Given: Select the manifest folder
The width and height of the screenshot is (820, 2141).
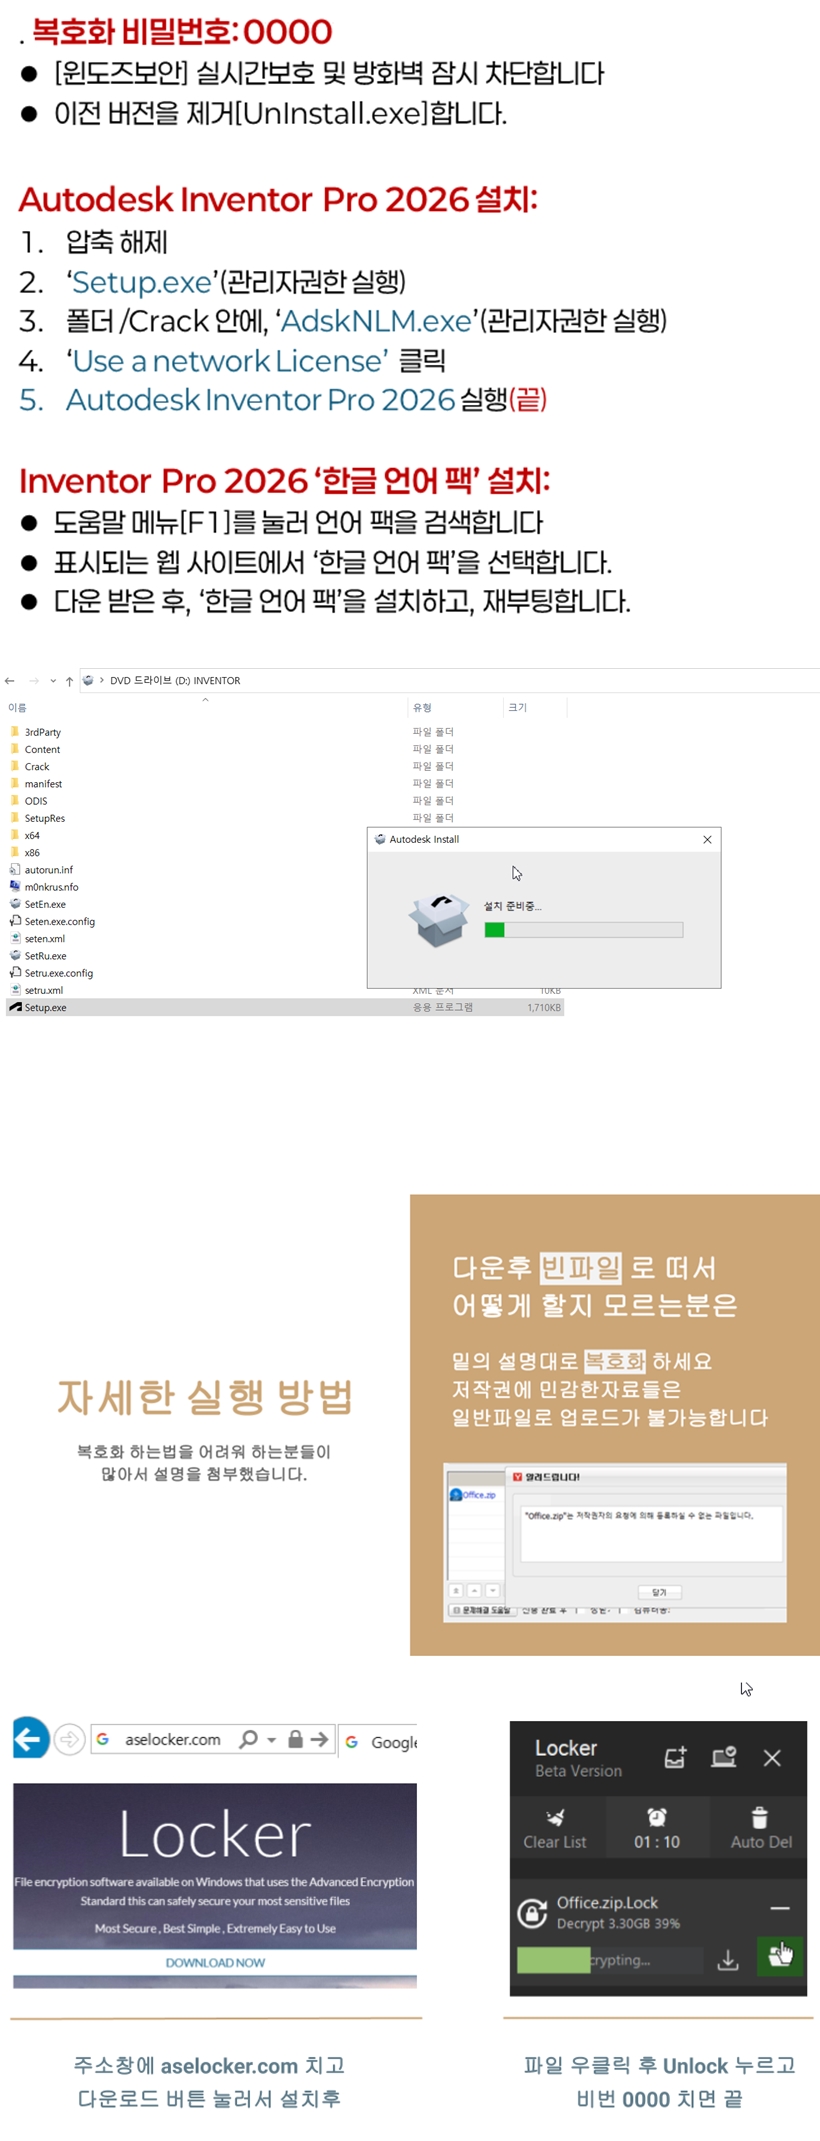Looking at the screenshot, I should click(x=36, y=784).
